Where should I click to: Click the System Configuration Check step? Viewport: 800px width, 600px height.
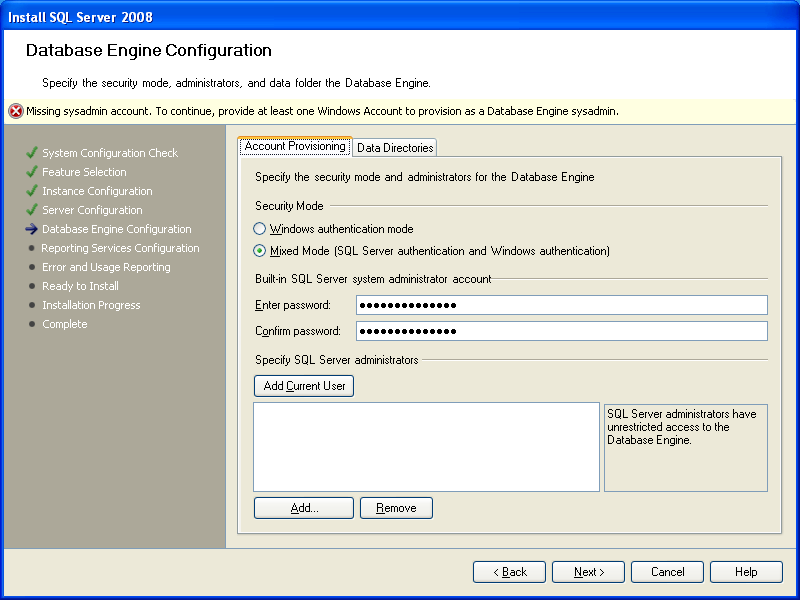110,153
